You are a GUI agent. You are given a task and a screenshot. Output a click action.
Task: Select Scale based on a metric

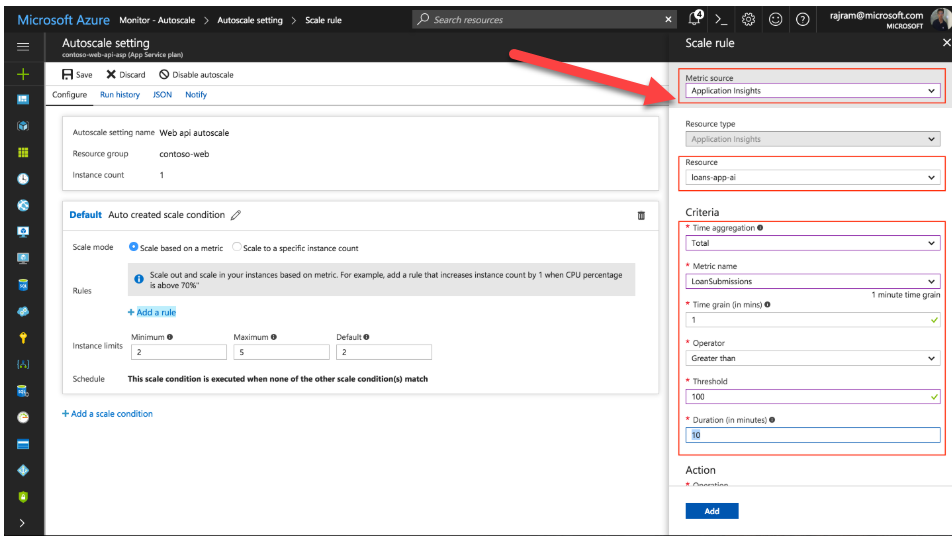point(134,247)
